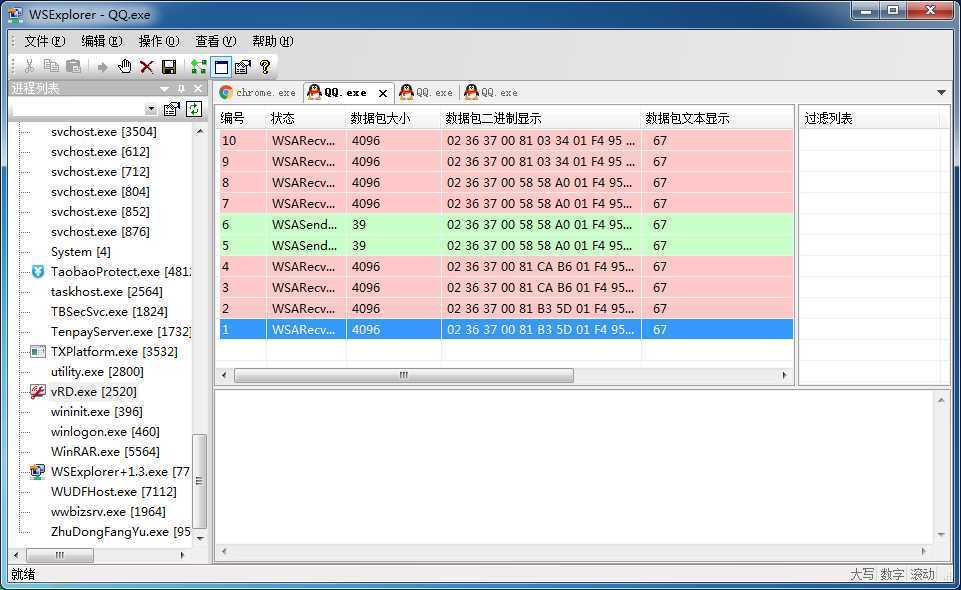Image resolution: width=961 pixels, height=590 pixels.
Task: Open the 编辑(E) menu
Action: tap(102, 41)
